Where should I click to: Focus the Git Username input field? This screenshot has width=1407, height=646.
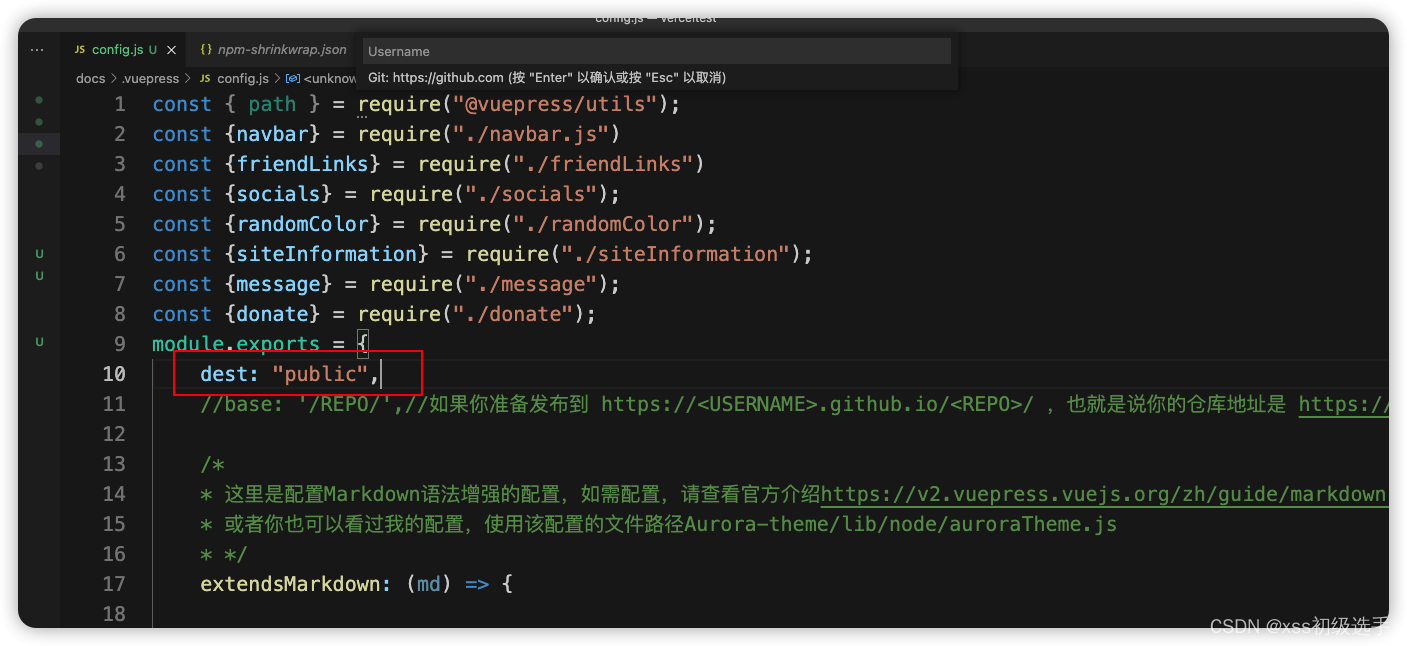[655, 50]
